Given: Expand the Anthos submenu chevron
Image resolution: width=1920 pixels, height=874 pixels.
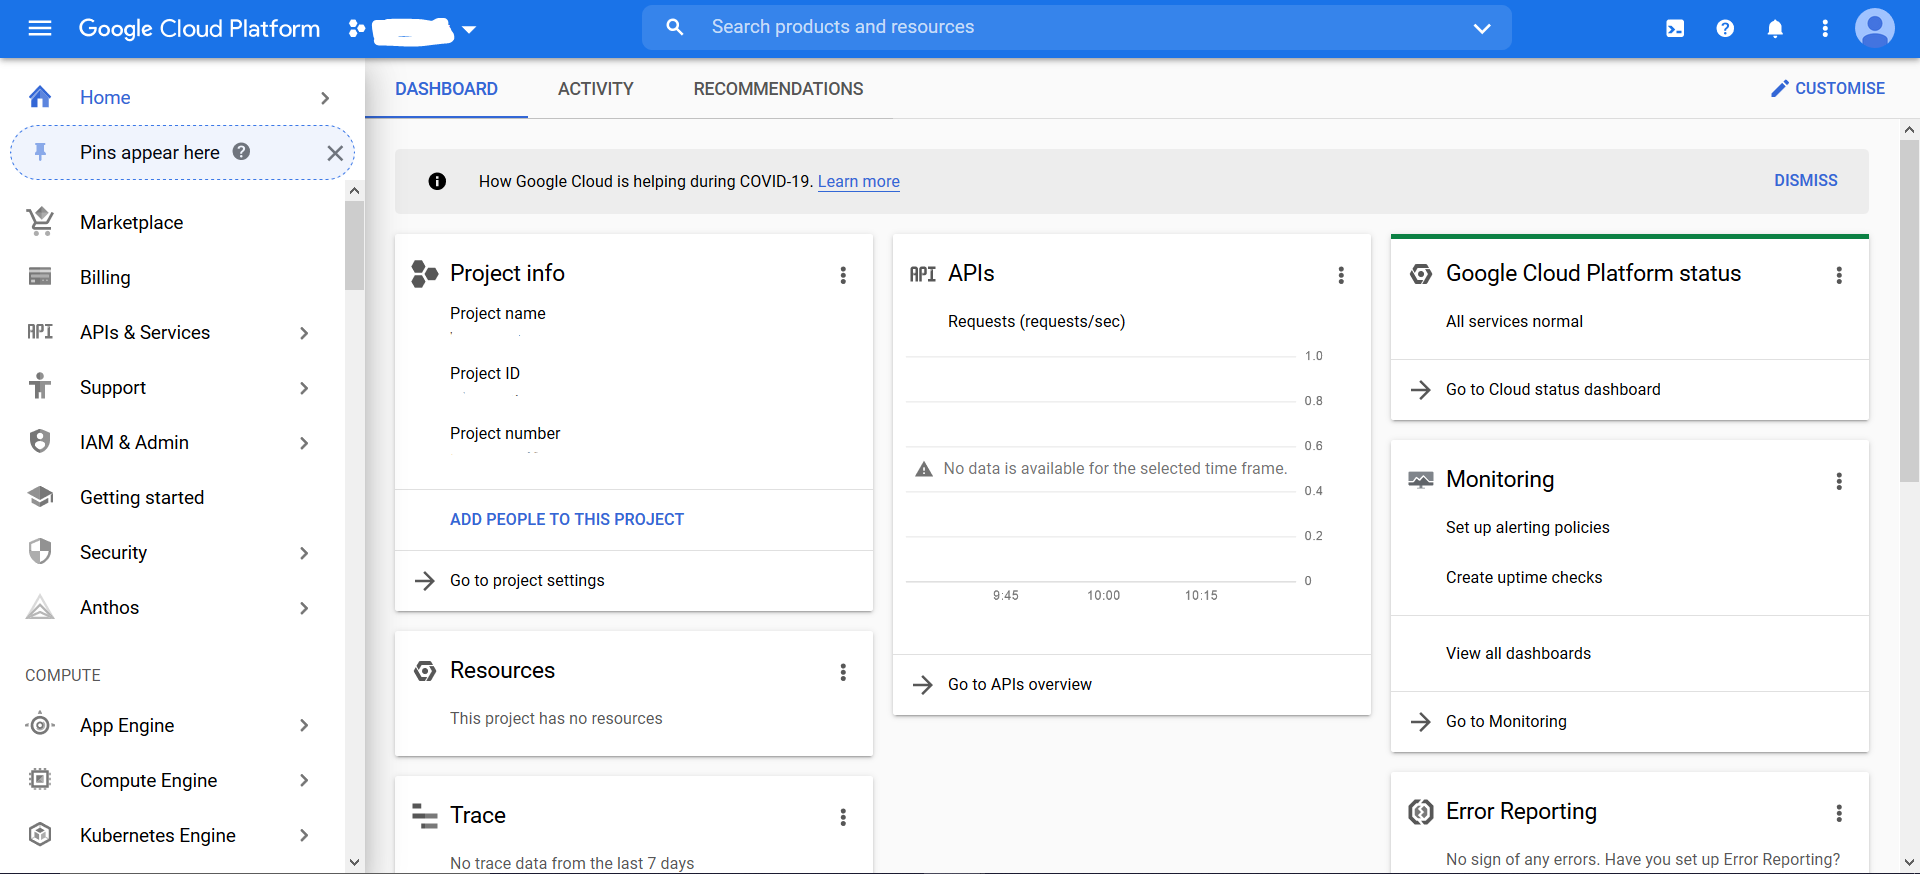Looking at the screenshot, I should click(x=304, y=608).
